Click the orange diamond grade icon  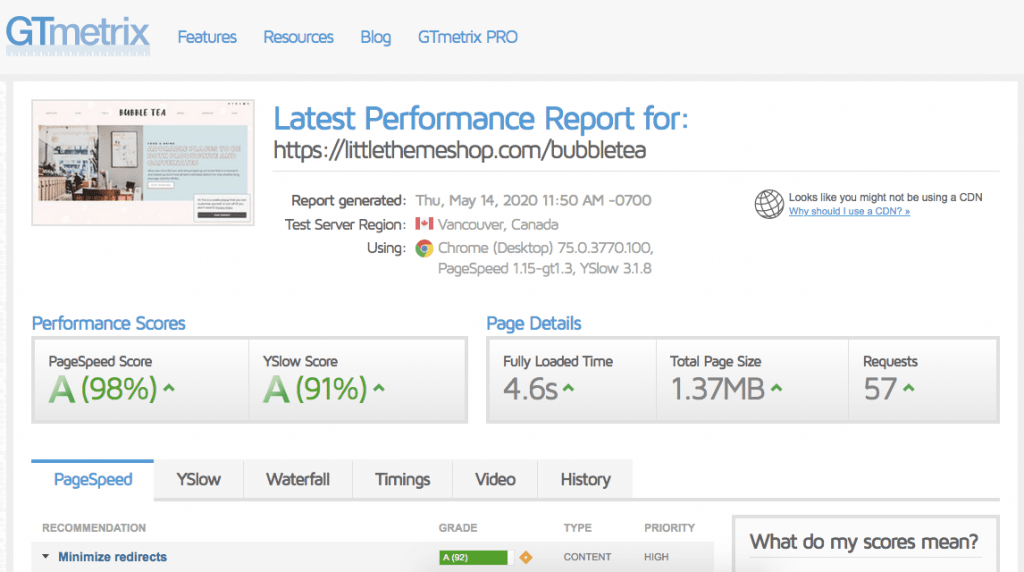tap(526, 557)
